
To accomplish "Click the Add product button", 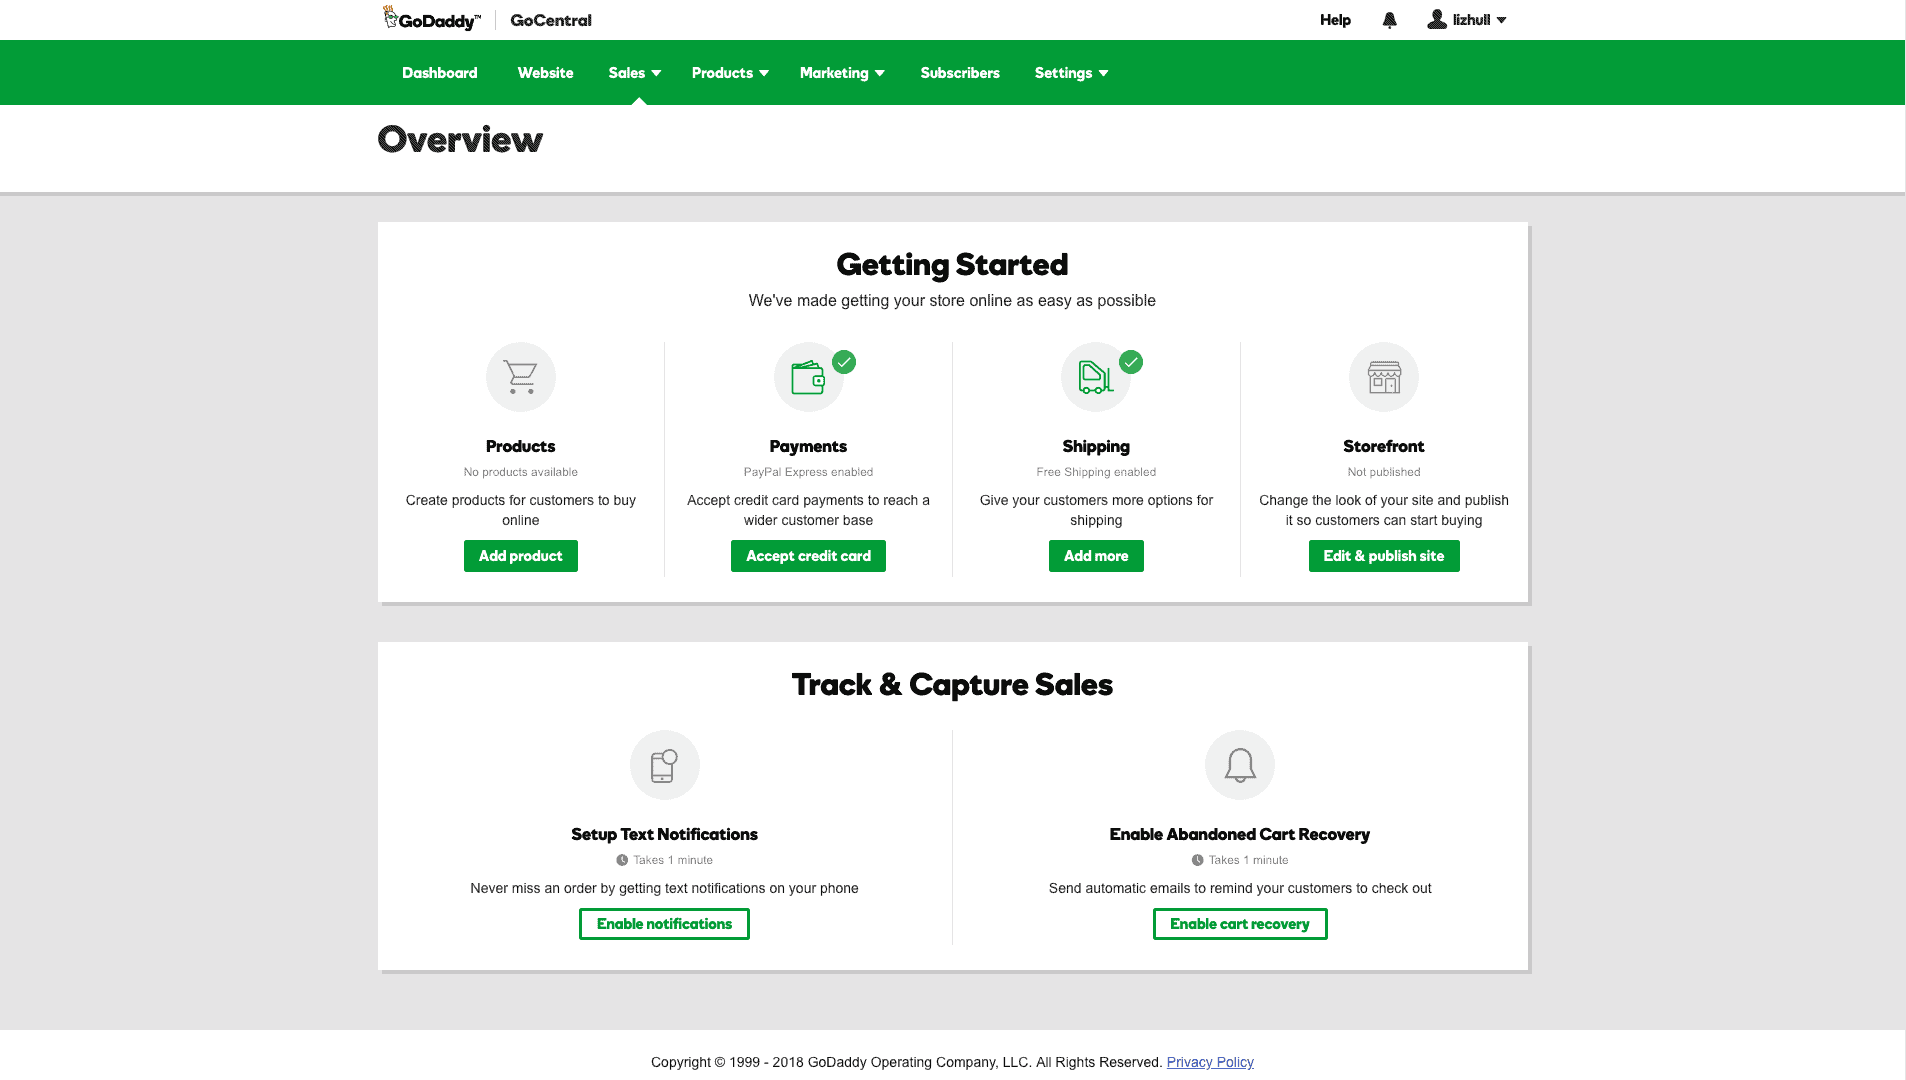I will pyautogui.click(x=521, y=556).
